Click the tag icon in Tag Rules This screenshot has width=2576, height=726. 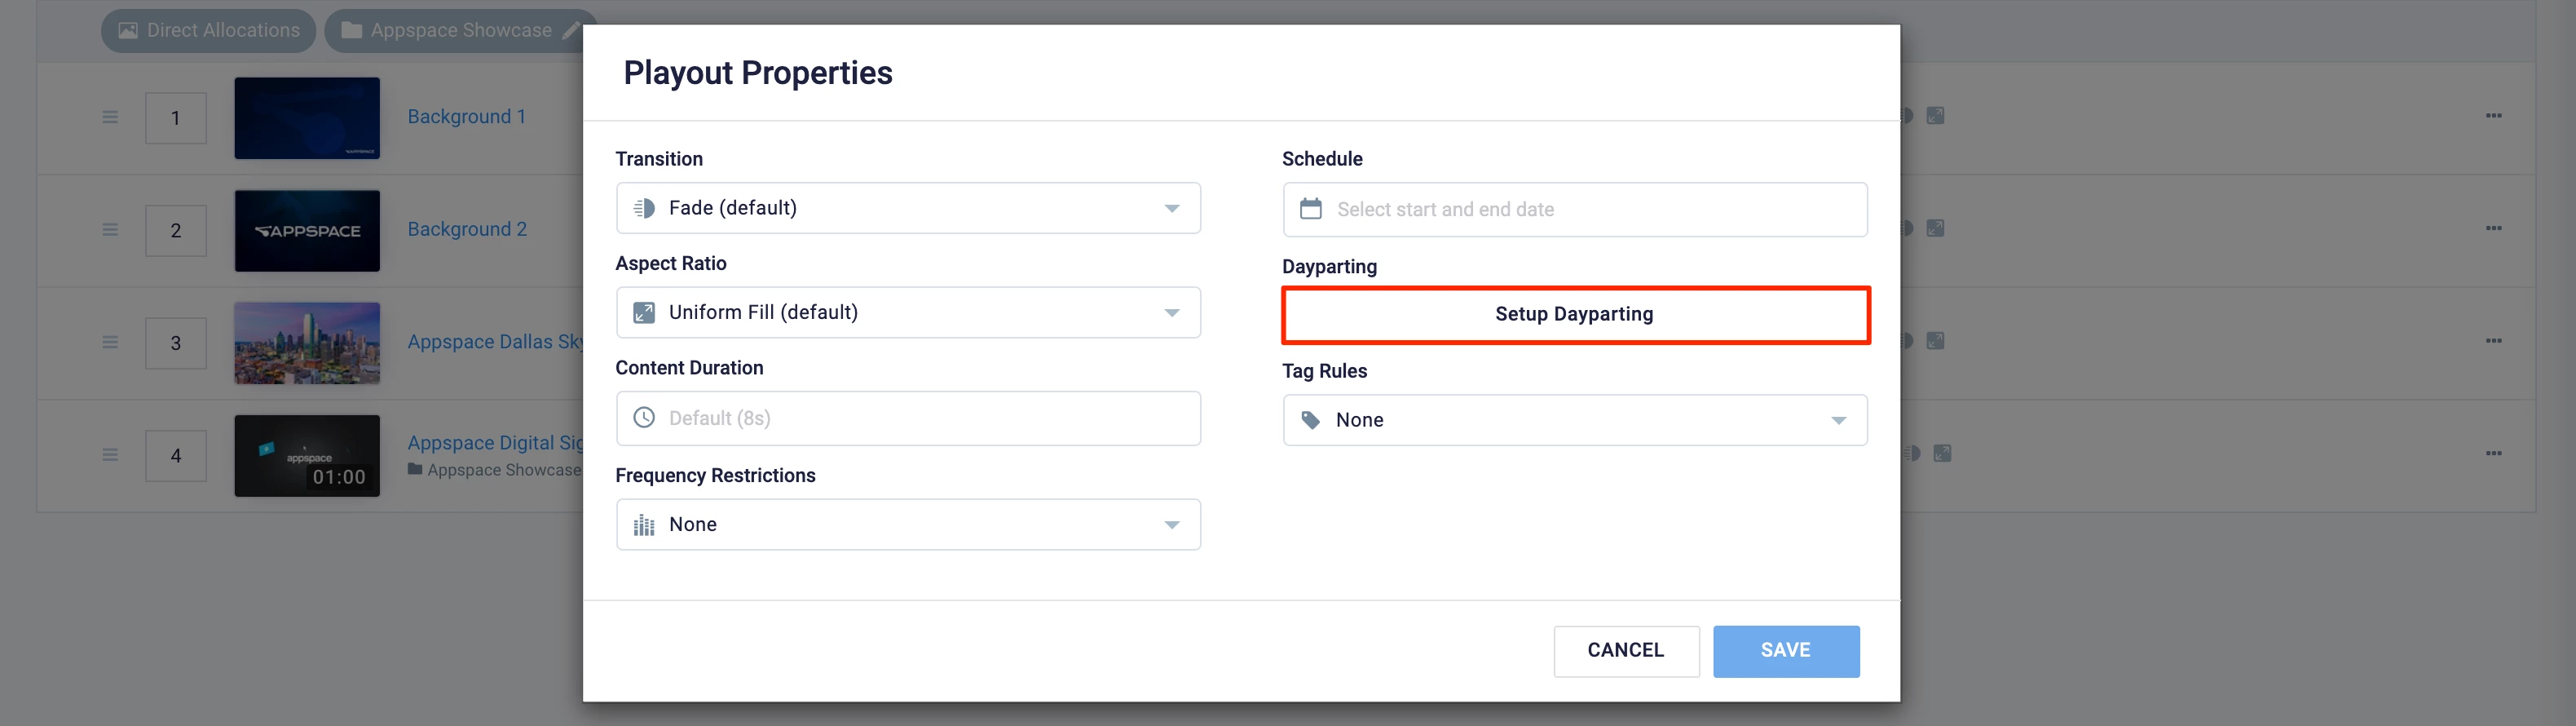click(1310, 420)
